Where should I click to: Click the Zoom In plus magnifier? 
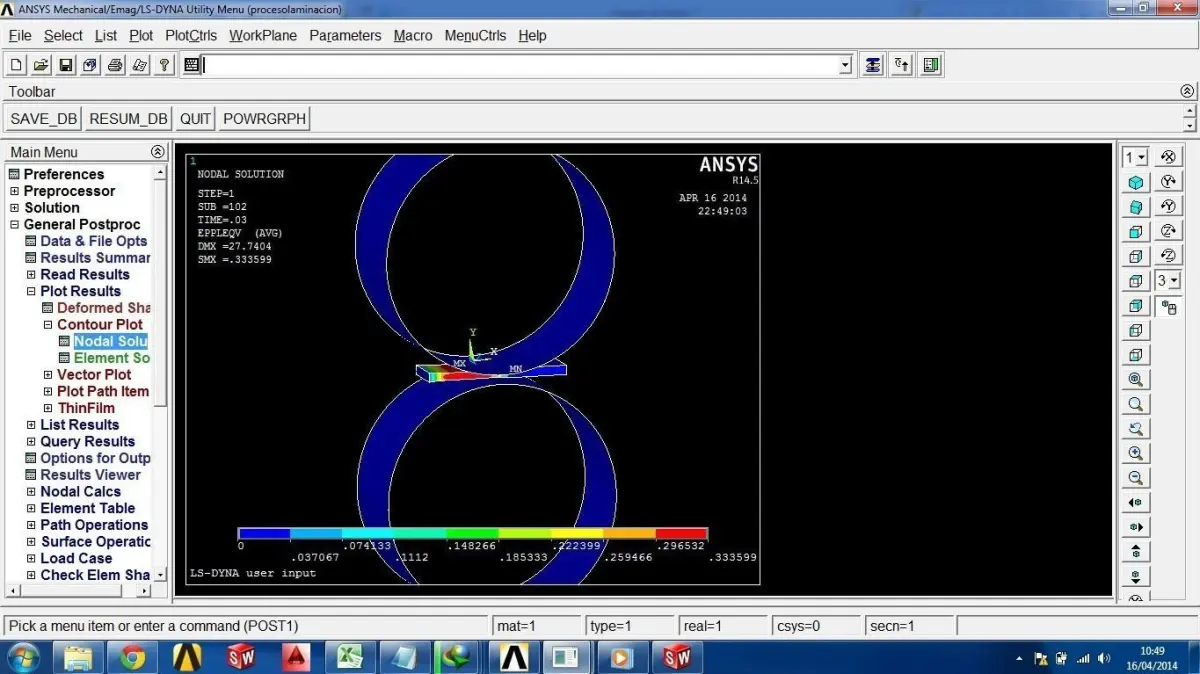coord(1135,453)
